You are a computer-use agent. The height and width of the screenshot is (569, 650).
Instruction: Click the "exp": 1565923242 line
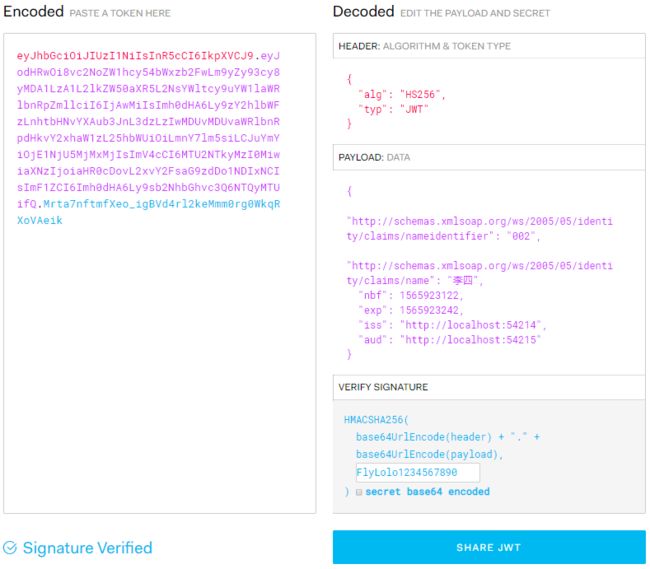(x=410, y=310)
